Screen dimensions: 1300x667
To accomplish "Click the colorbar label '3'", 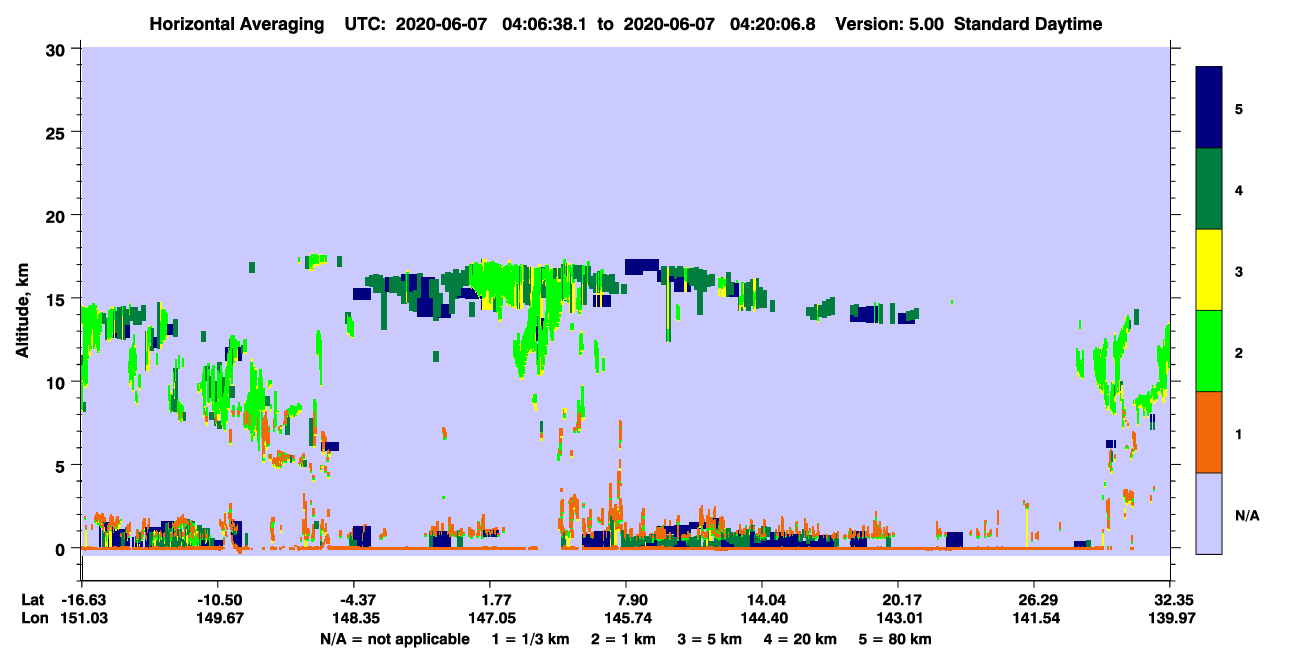I will pos(1239,271).
